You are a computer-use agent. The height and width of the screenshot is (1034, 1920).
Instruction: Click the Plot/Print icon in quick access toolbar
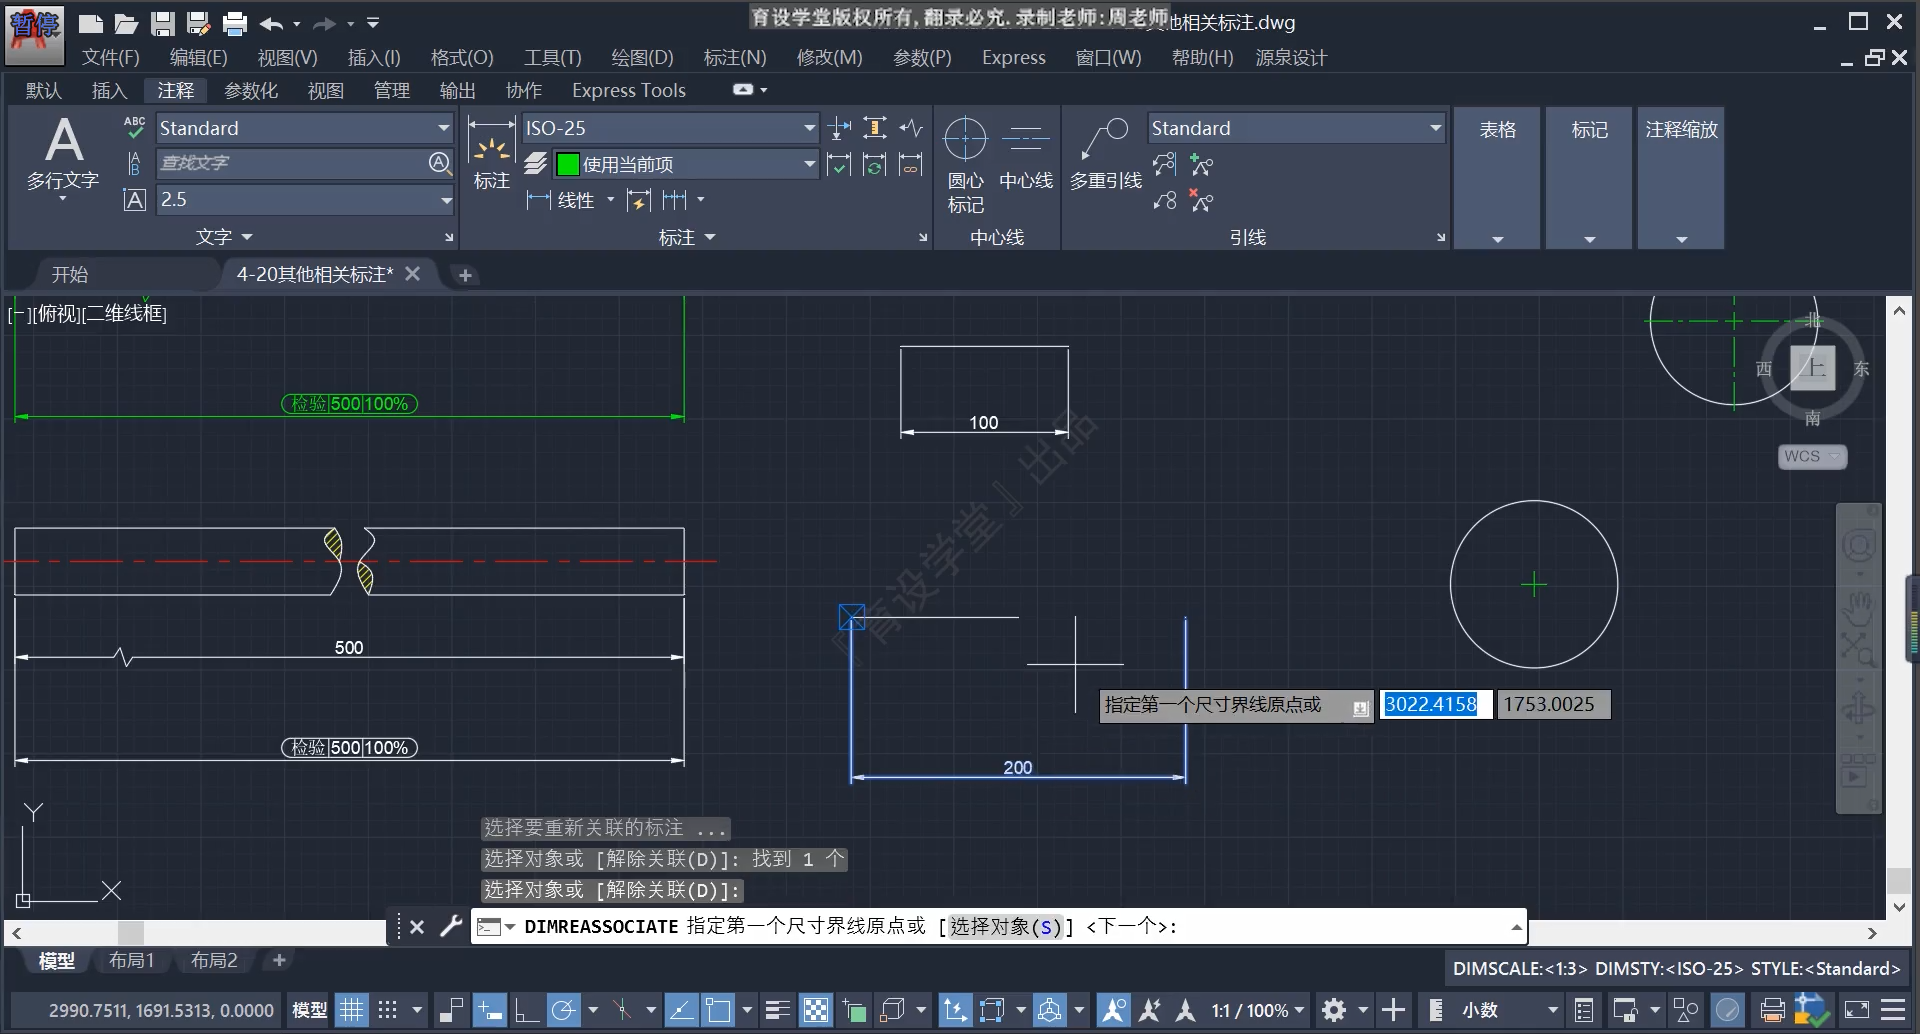(235, 23)
